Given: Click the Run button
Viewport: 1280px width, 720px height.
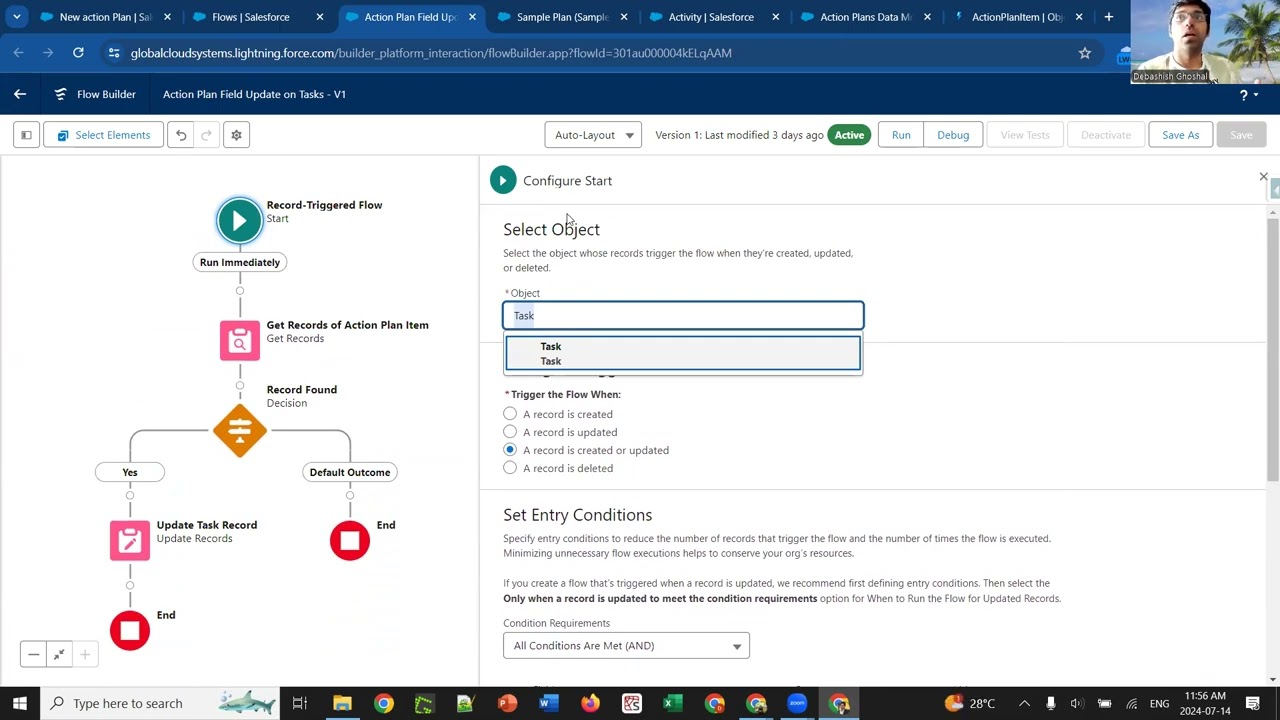Looking at the screenshot, I should (901, 135).
